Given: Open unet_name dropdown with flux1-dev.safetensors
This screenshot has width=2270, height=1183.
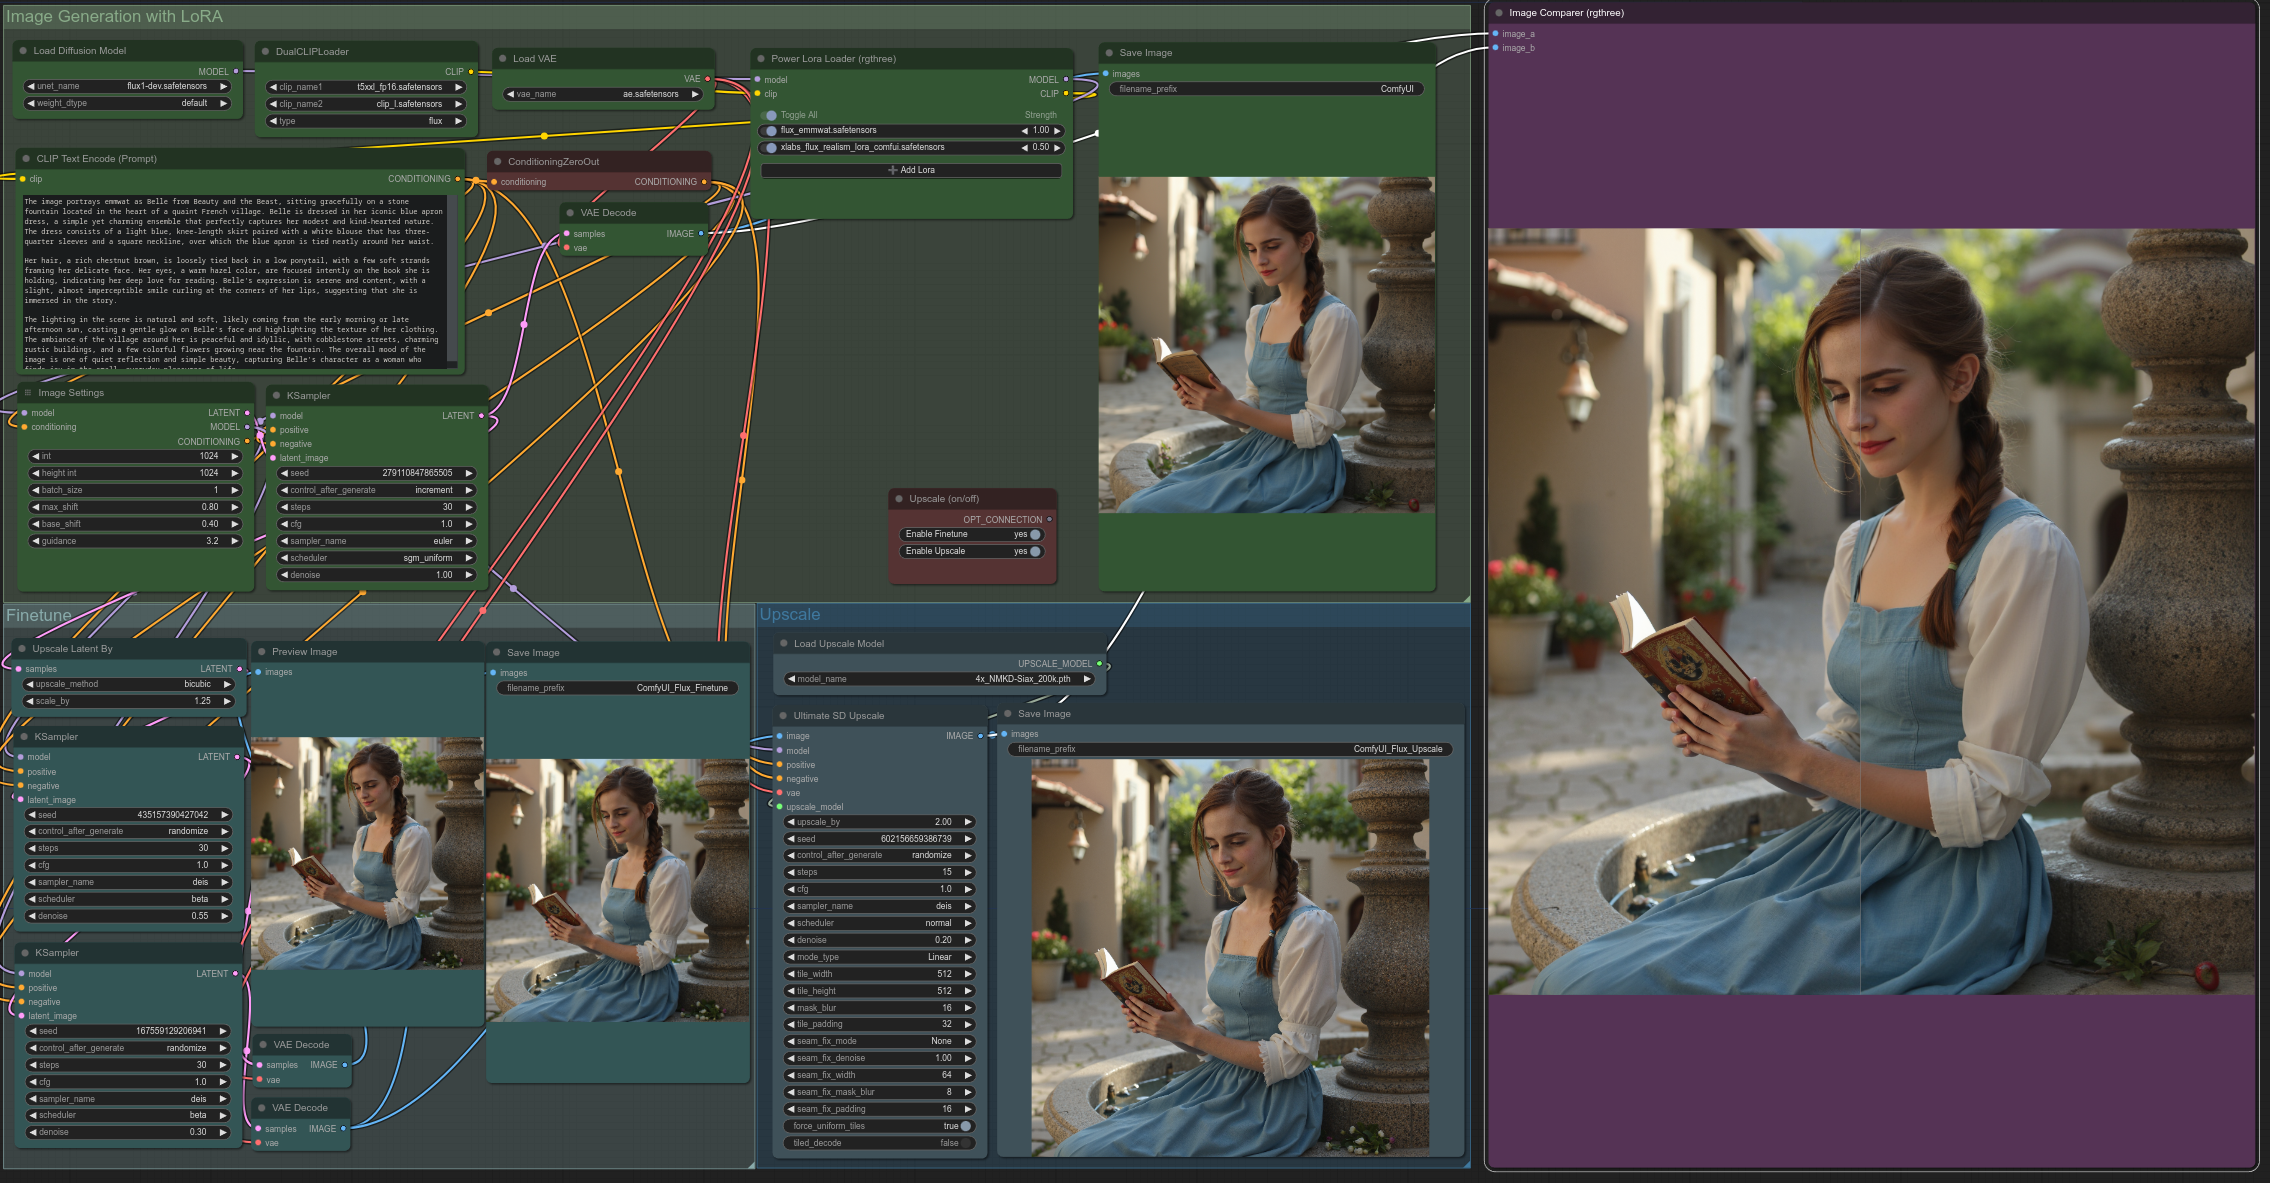Looking at the screenshot, I should click(127, 87).
